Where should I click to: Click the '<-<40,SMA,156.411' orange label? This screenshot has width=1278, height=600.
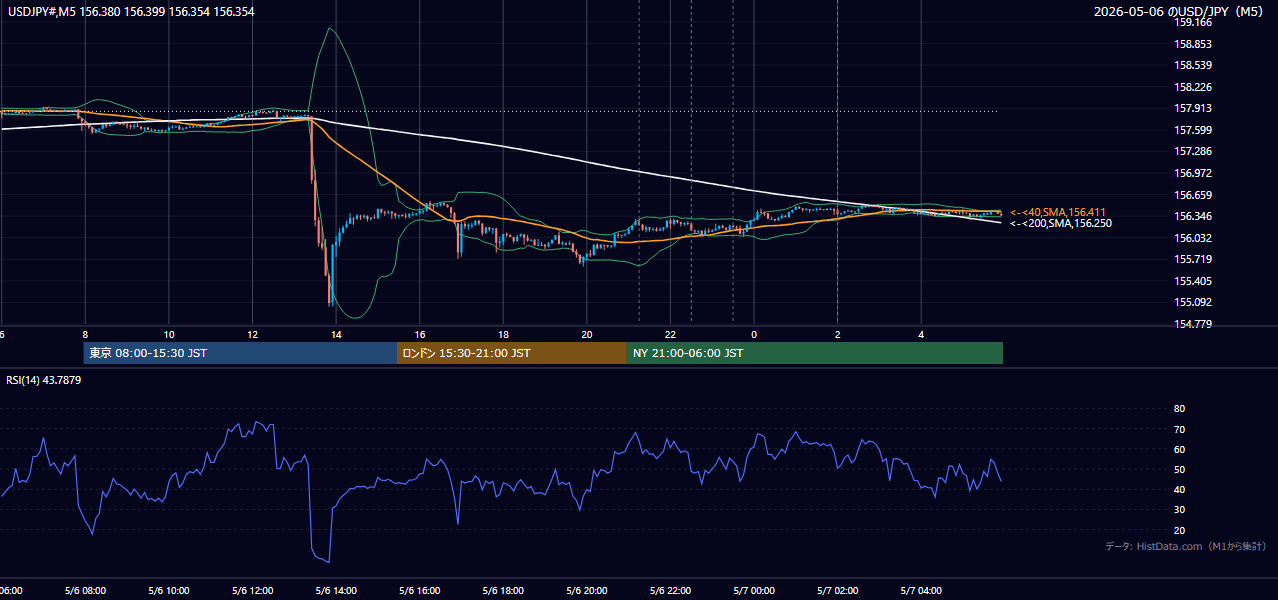(x=1058, y=212)
